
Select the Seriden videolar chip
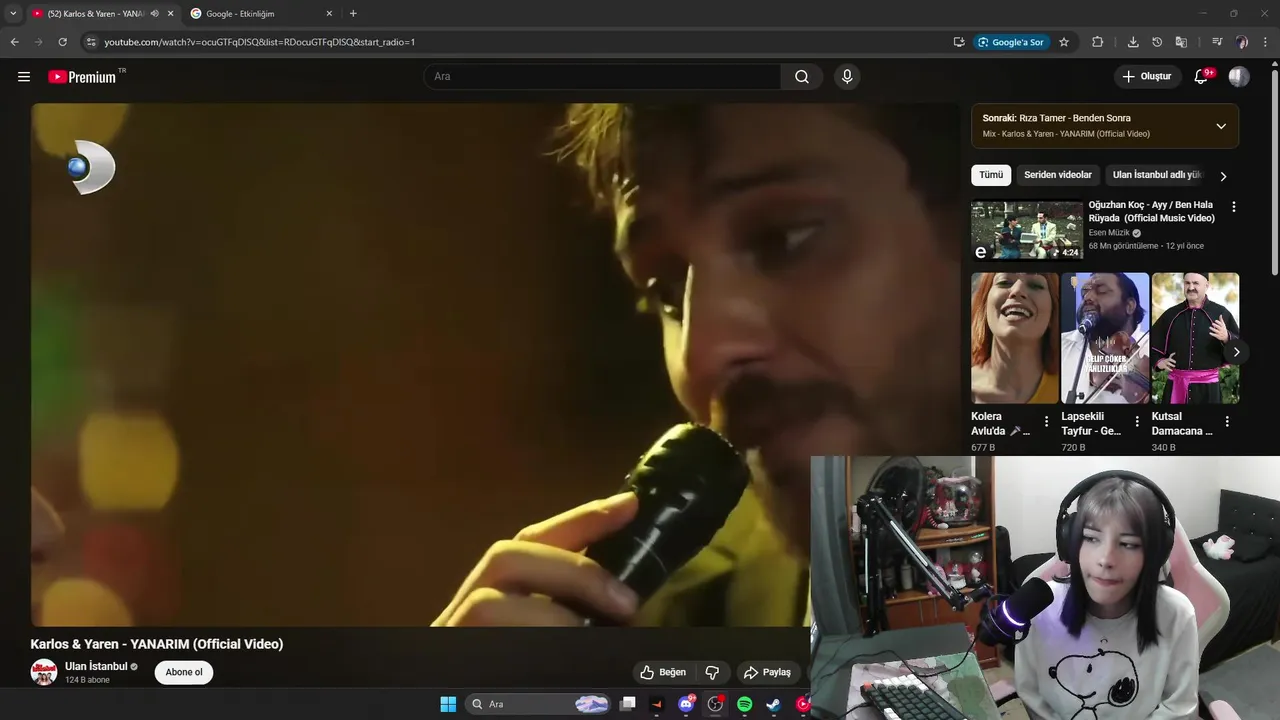click(1058, 175)
